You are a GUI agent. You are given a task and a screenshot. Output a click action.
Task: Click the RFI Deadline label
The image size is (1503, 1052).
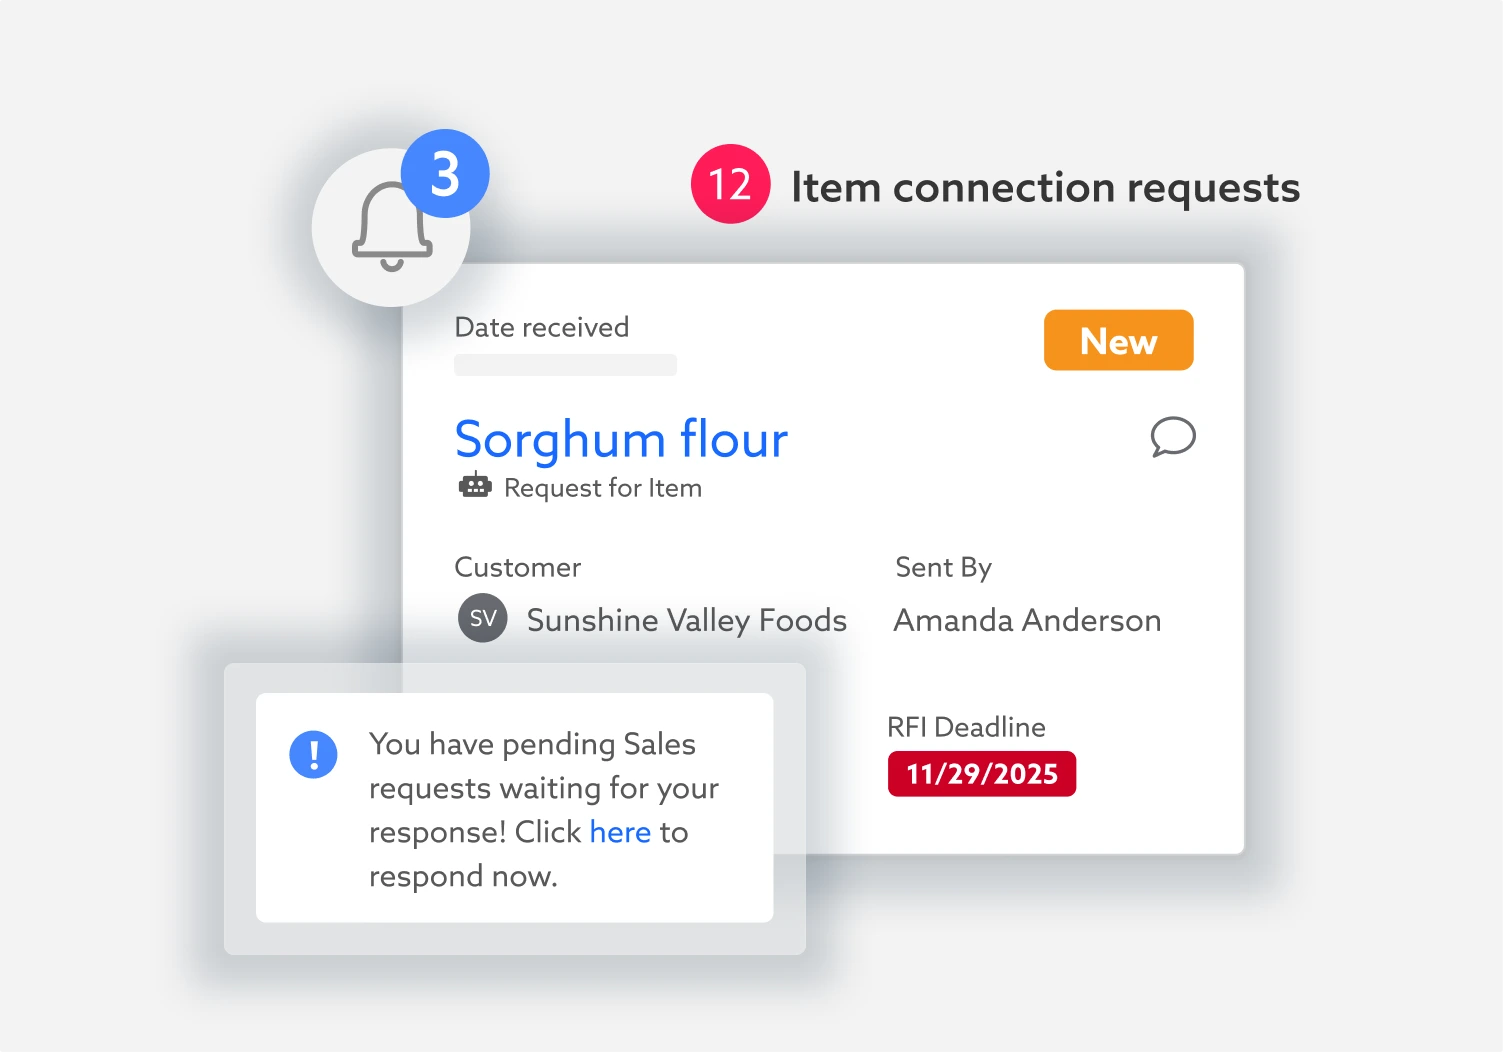click(x=966, y=727)
